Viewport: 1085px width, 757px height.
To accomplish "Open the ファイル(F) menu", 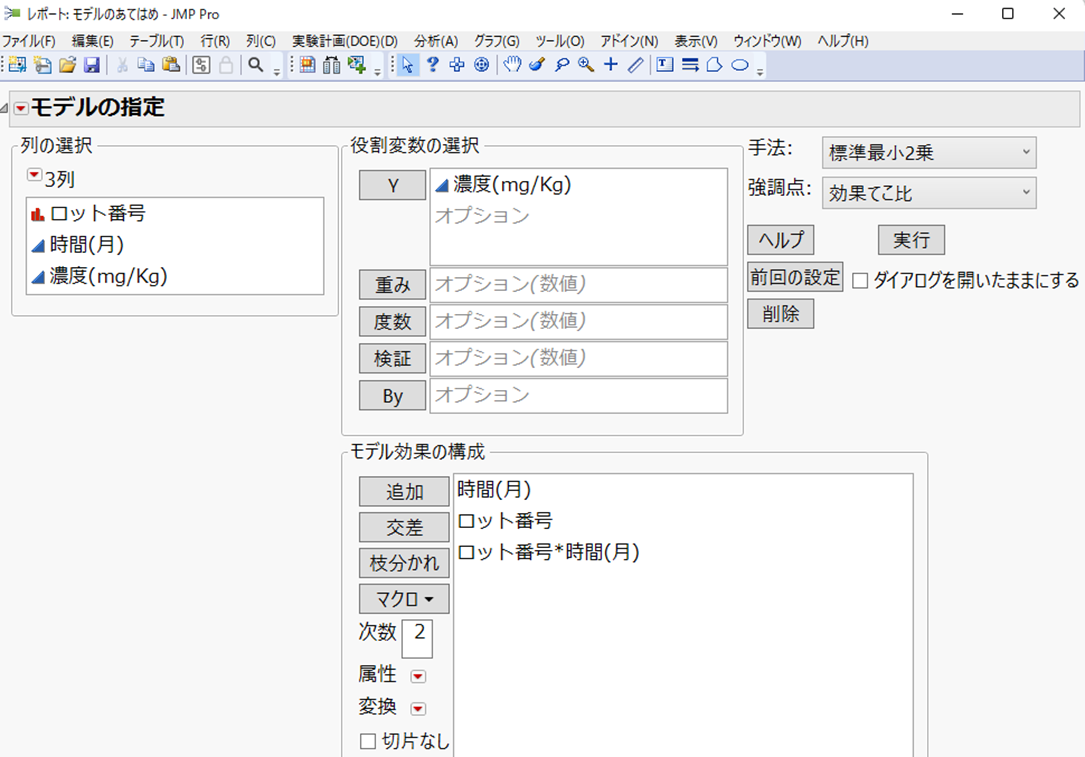I will pos(28,41).
